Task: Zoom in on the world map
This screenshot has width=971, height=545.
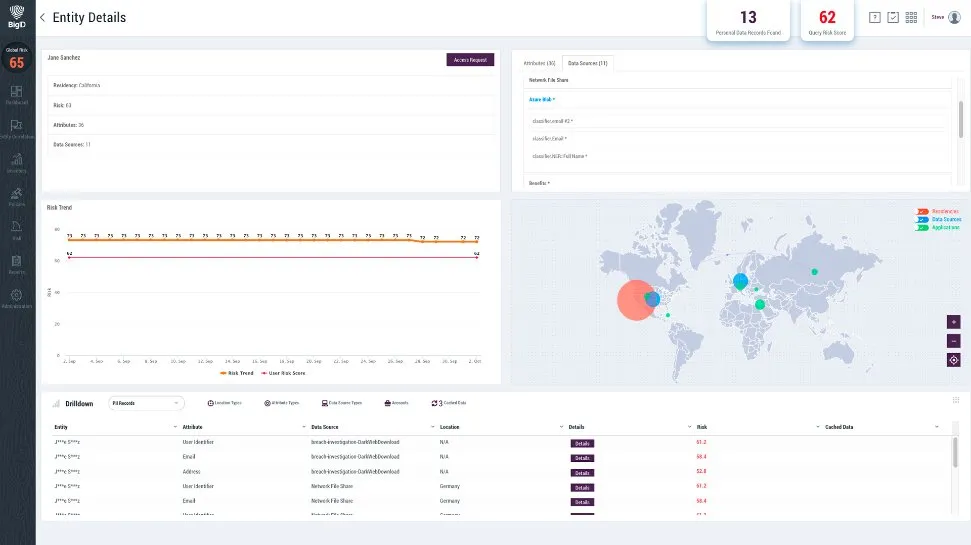Action: click(x=953, y=322)
